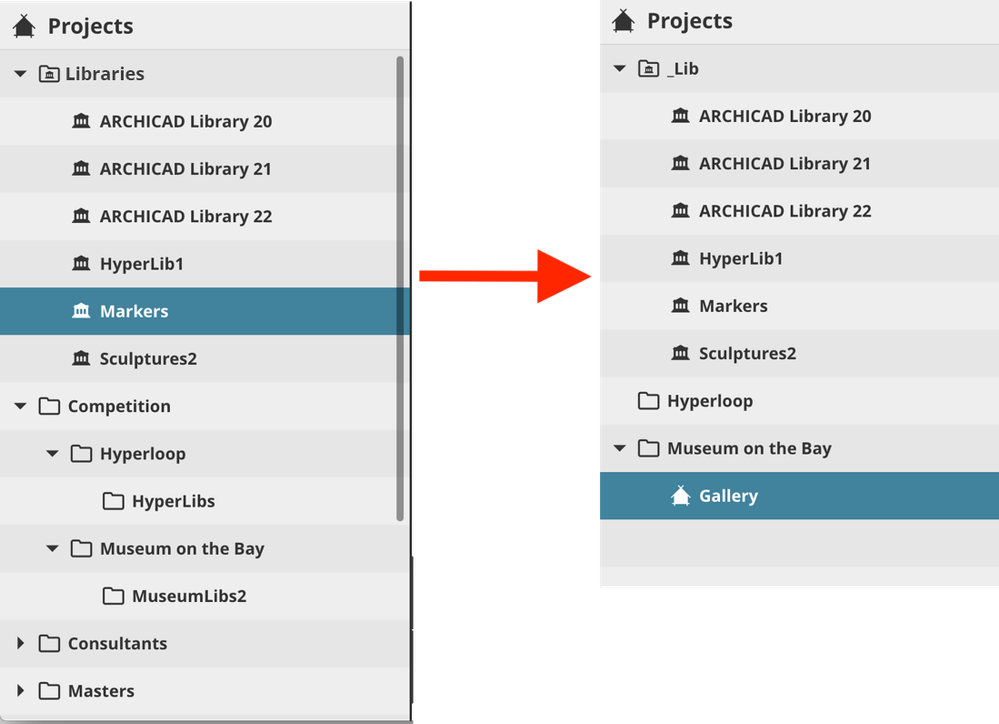Image resolution: width=999 pixels, height=724 pixels.
Task: Select Sculptures2 library in left panel
Action: (x=148, y=359)
